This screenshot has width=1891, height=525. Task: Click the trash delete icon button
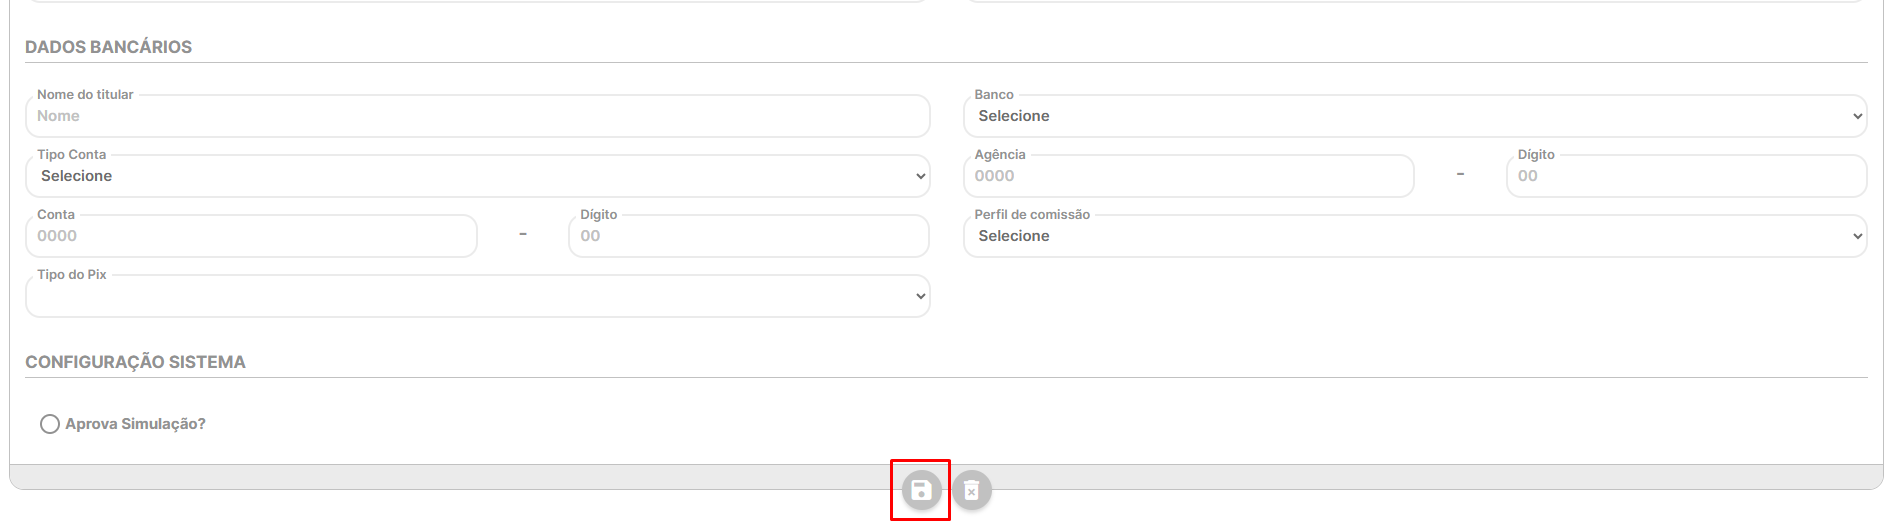click(x=971, y=490)
